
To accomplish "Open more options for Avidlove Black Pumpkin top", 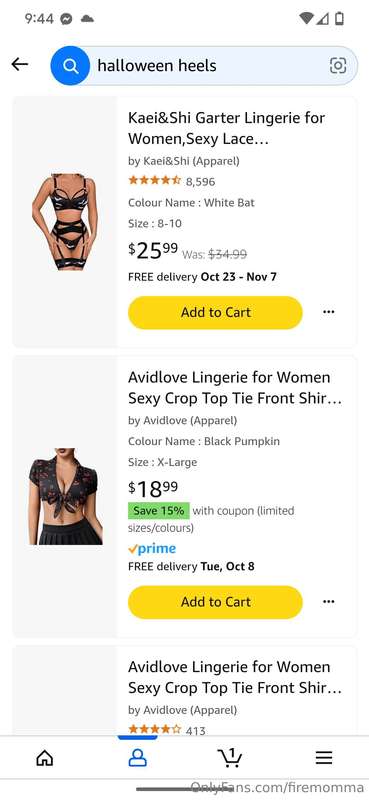I will [x=329, y=602].
